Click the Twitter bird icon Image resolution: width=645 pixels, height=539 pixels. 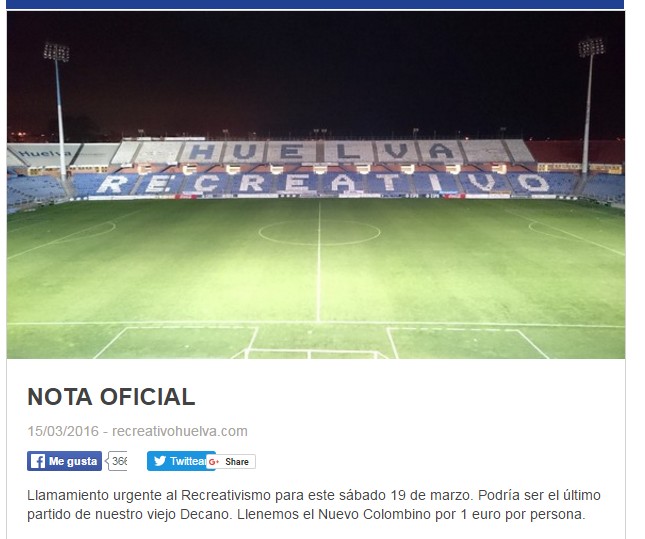pyautogui.click(x=160, y=461)
